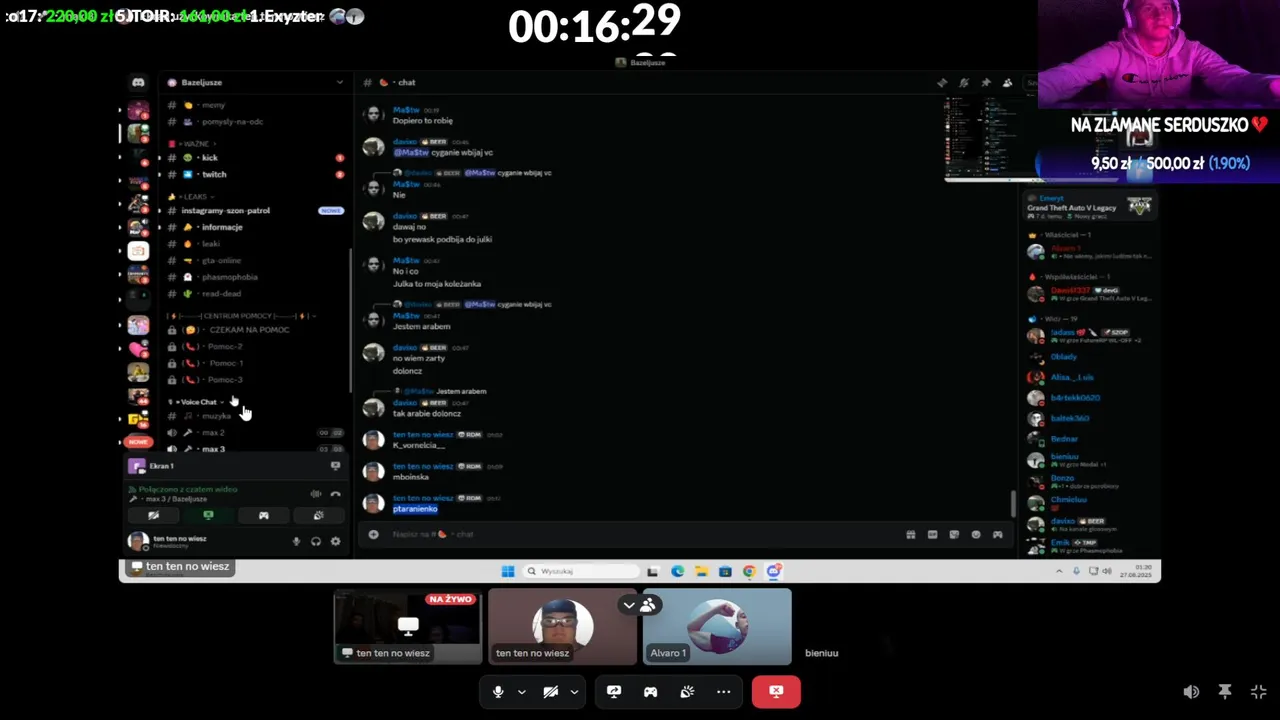Open threads icon in chat header
The image size is (1280, 720).
(941, 83)
